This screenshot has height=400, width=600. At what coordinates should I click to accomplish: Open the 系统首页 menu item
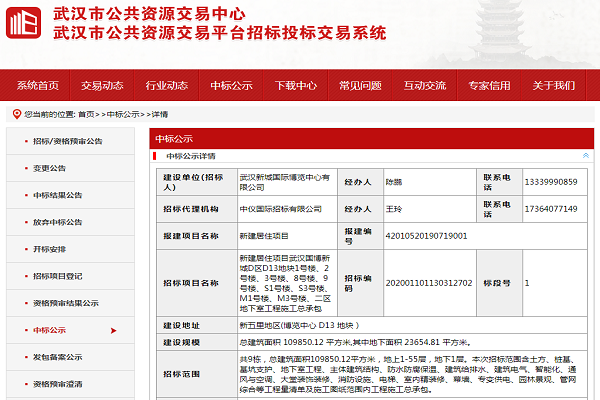(38, 85)
